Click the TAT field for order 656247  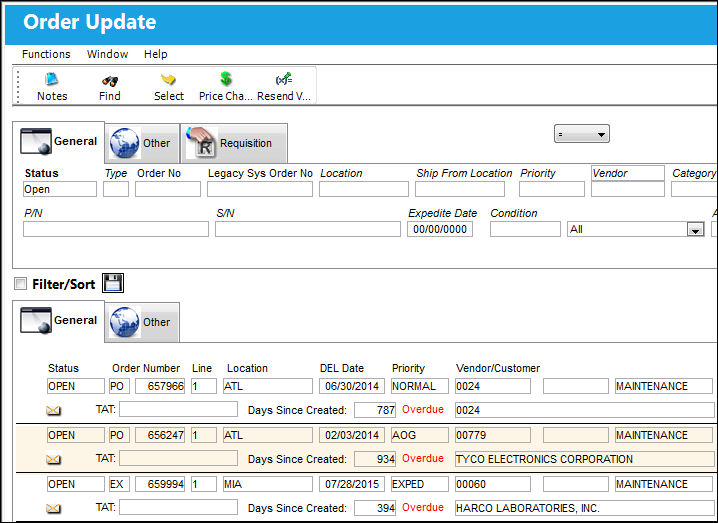[x=179, y=458]
